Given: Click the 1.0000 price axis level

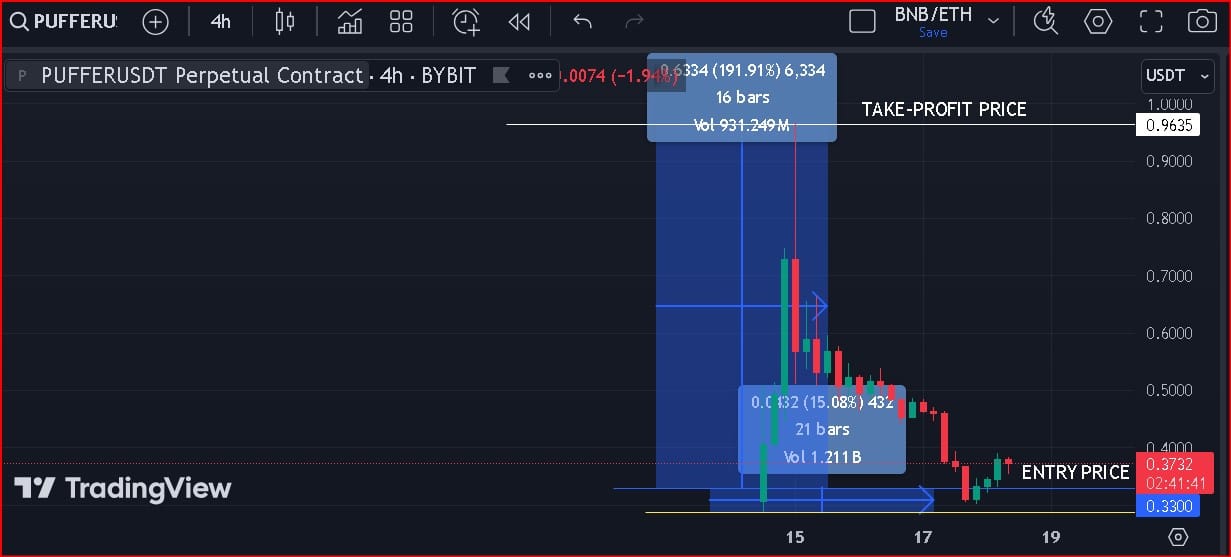Looking at the screenshot, I should tap(1169, 104).
